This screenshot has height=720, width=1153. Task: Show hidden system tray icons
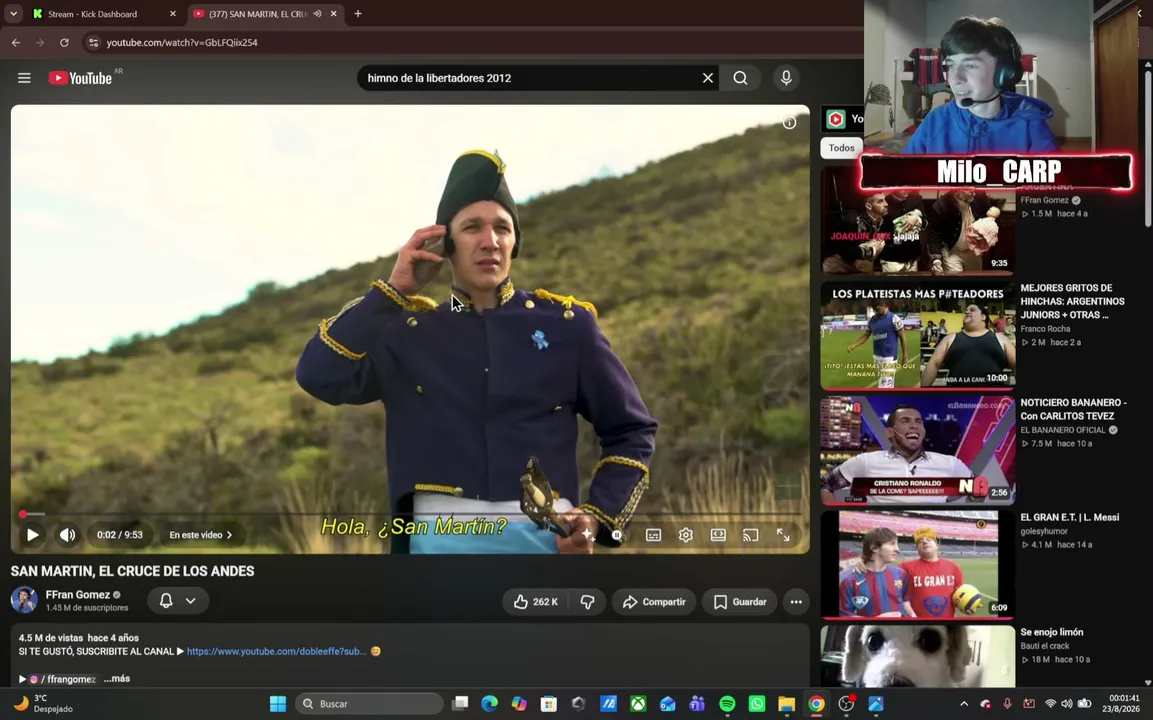coord(964,704)
